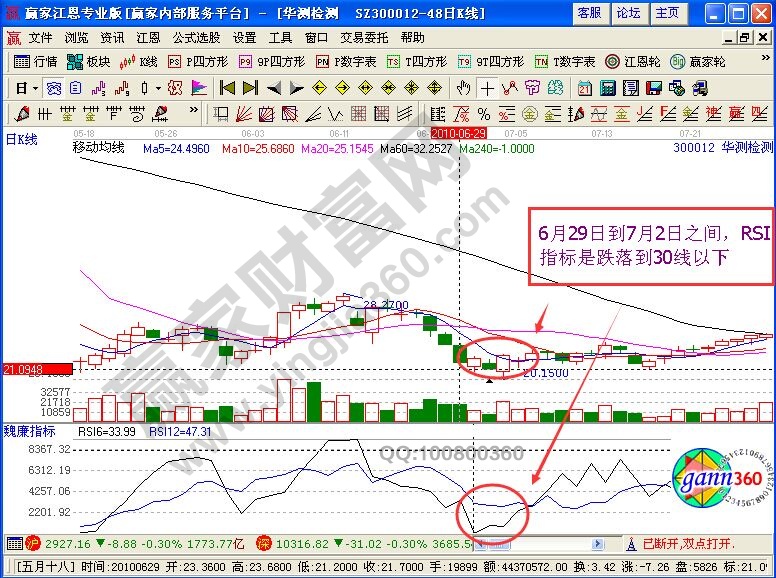776x578 pixels.
Task: Open the 公式选股 menu
Action: click(x=196, y=37)
